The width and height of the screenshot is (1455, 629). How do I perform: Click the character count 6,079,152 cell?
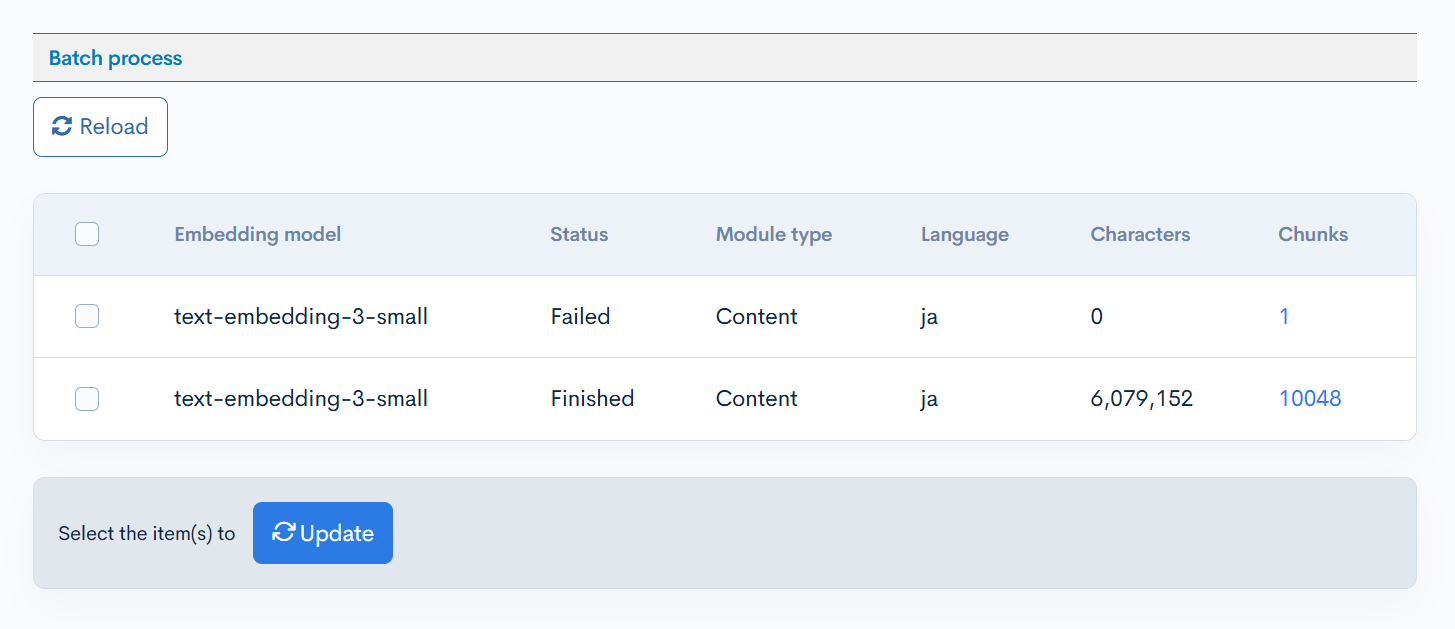[1141, 398]
